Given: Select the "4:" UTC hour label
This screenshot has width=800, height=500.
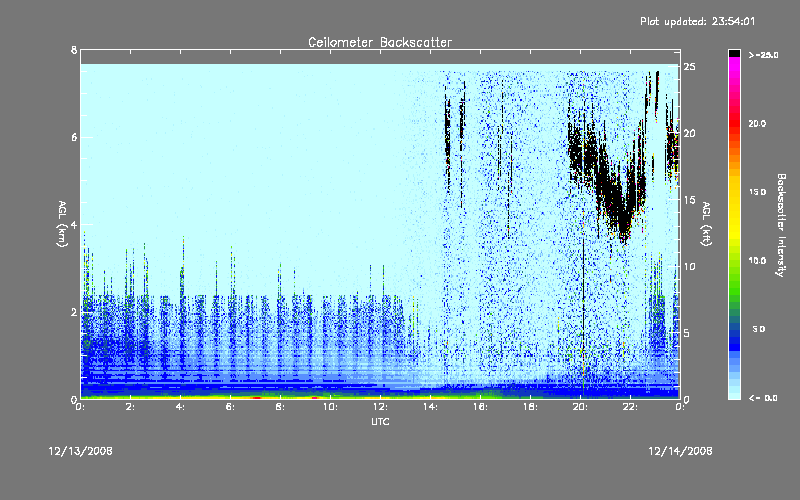Looking at the screenshot, I should pos(181,407).
